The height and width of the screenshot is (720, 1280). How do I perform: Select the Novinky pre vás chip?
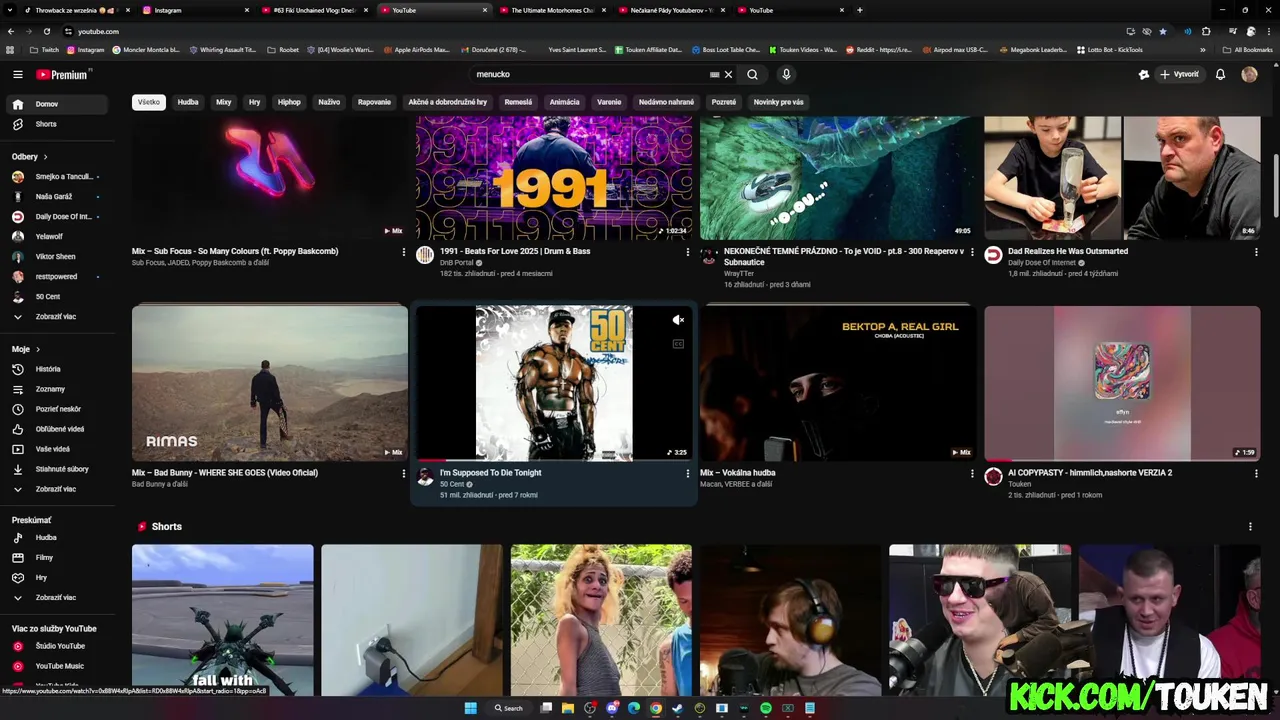tap(778, 102)
